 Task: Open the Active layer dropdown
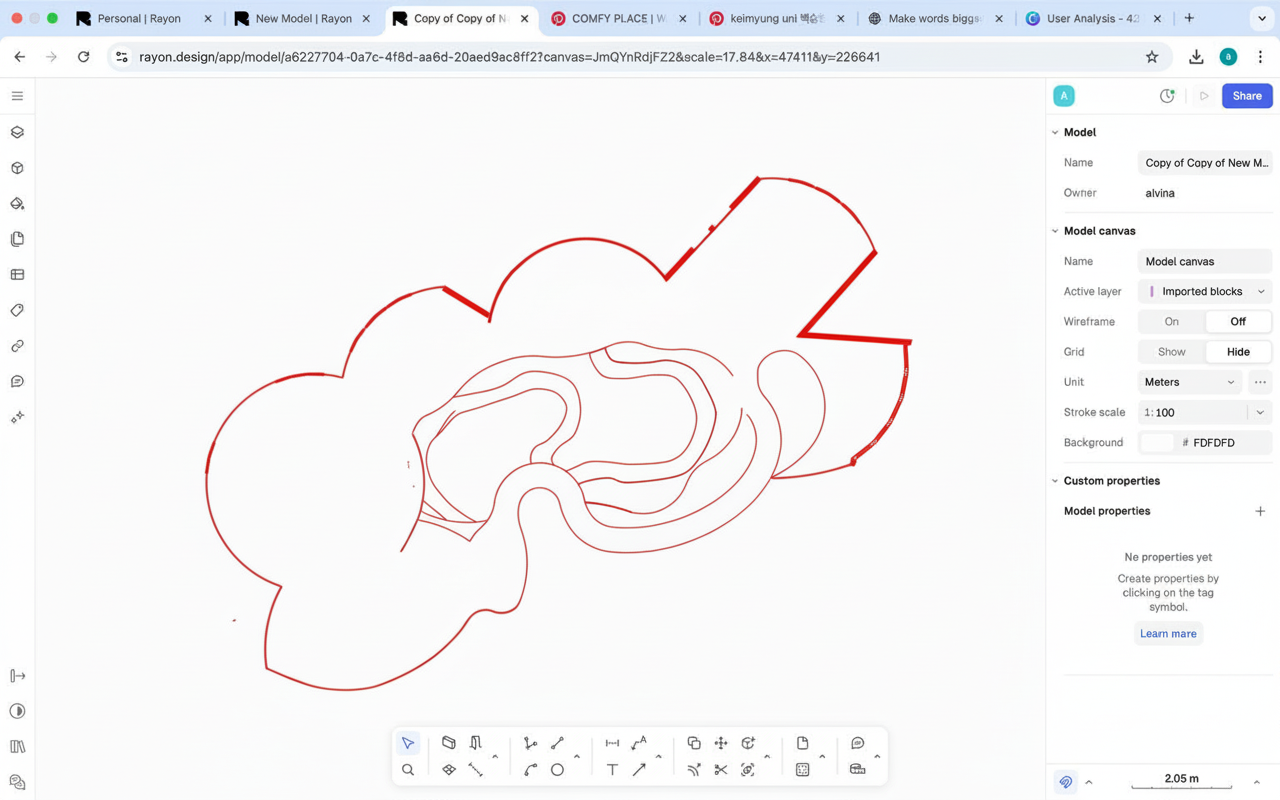1205,292
